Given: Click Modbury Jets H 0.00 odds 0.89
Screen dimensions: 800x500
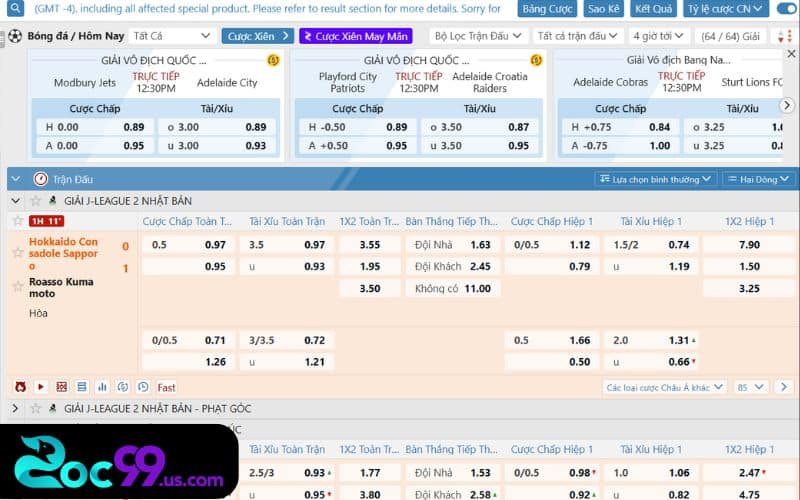Looking at the screenshot, I should [95, 127].
